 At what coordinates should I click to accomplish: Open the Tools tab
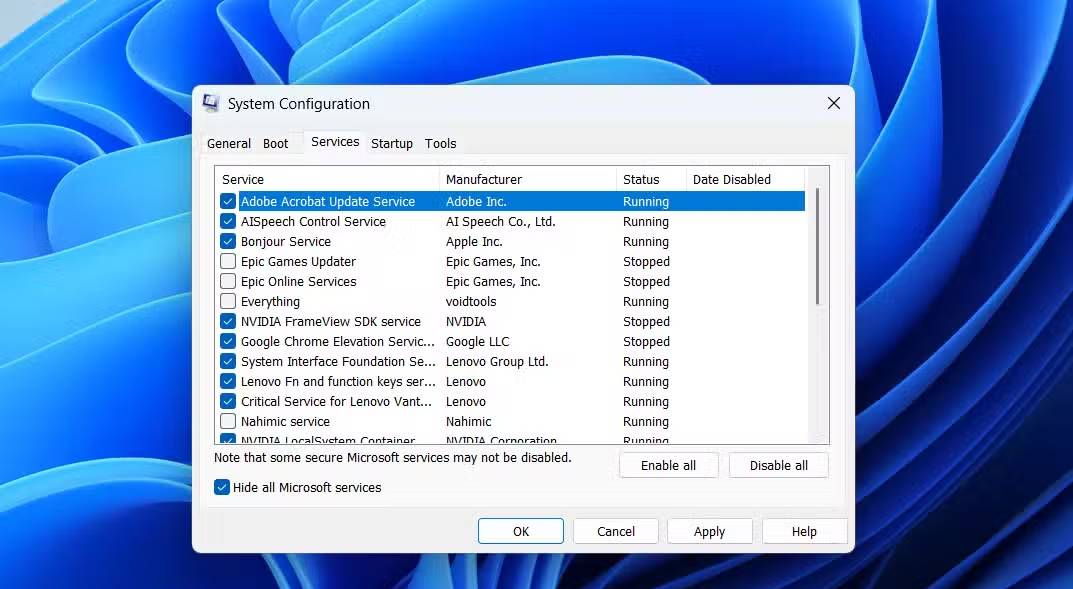click(x=440, y=143)
